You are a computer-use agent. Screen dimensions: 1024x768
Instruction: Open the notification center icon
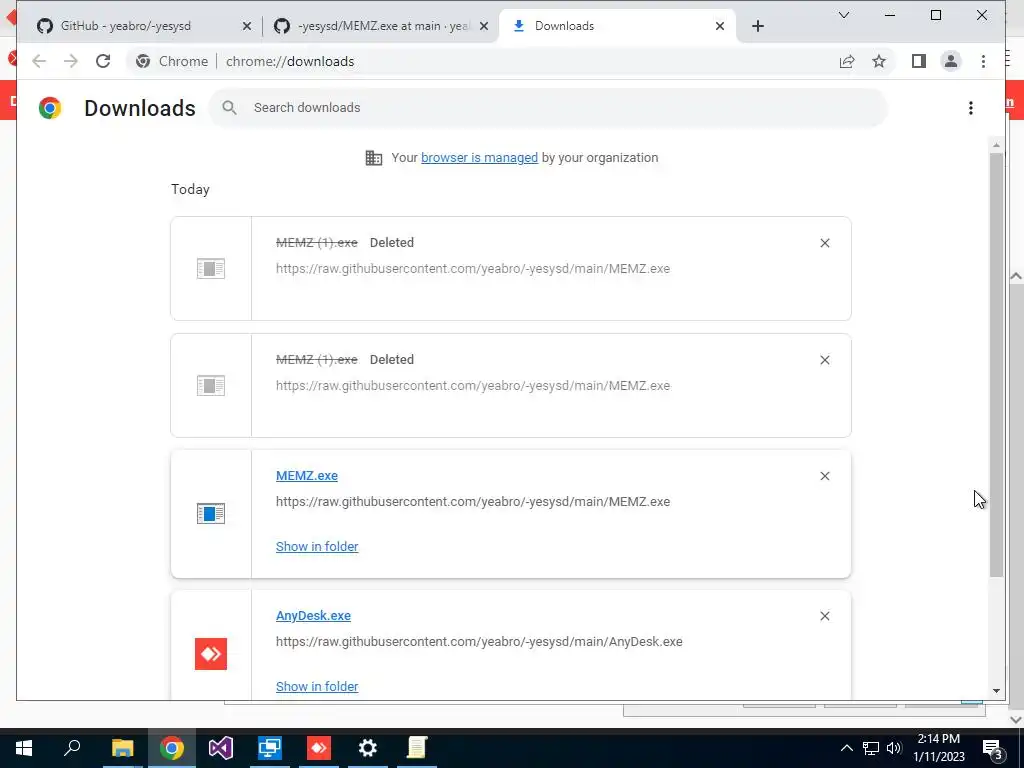click(993, 750)
